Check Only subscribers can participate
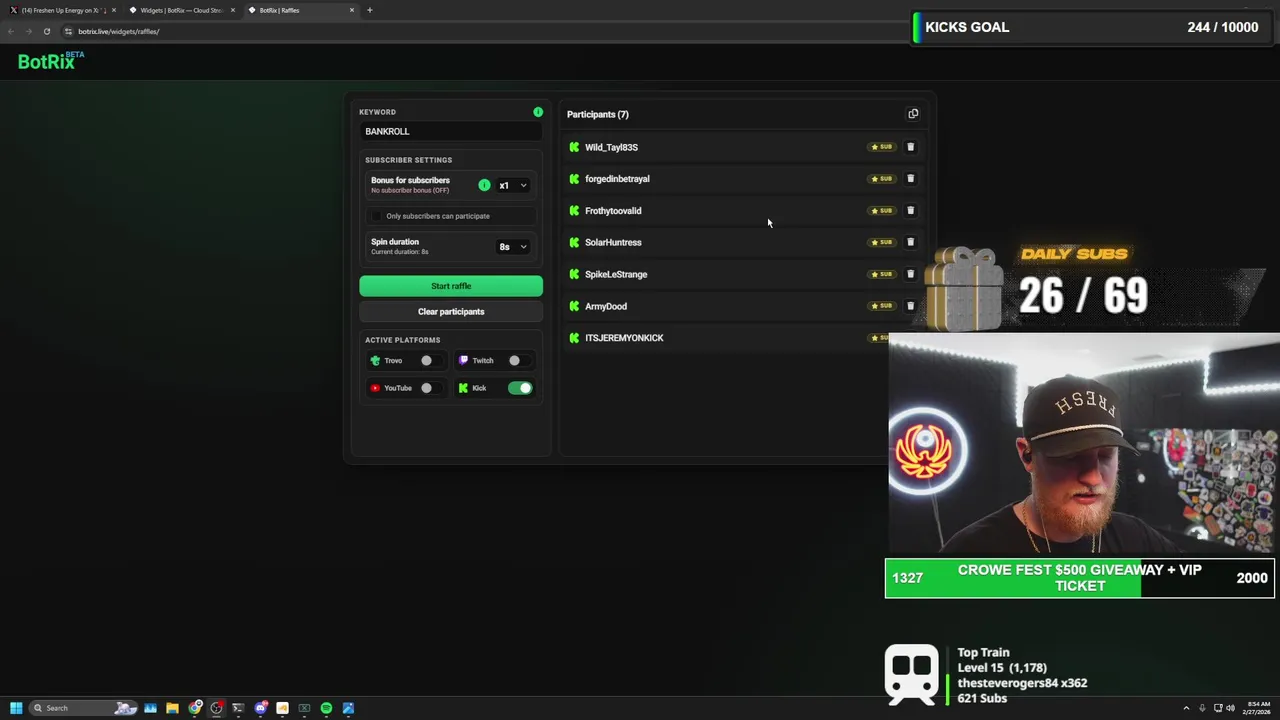Screen dimensions: 1280x720 click(377, 216)
